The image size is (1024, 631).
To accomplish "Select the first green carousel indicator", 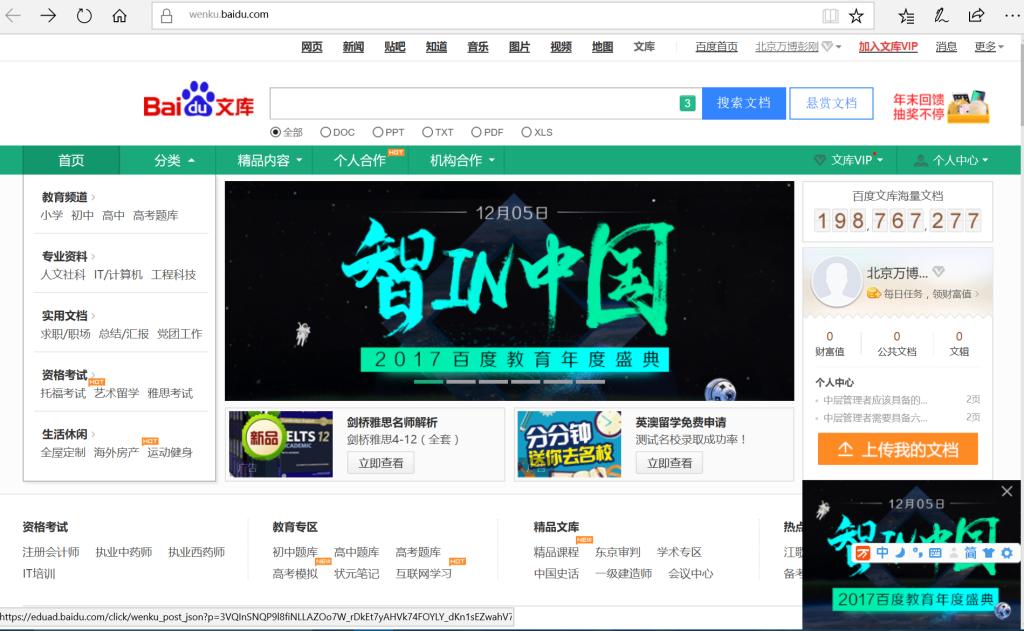I will point(428,381).
